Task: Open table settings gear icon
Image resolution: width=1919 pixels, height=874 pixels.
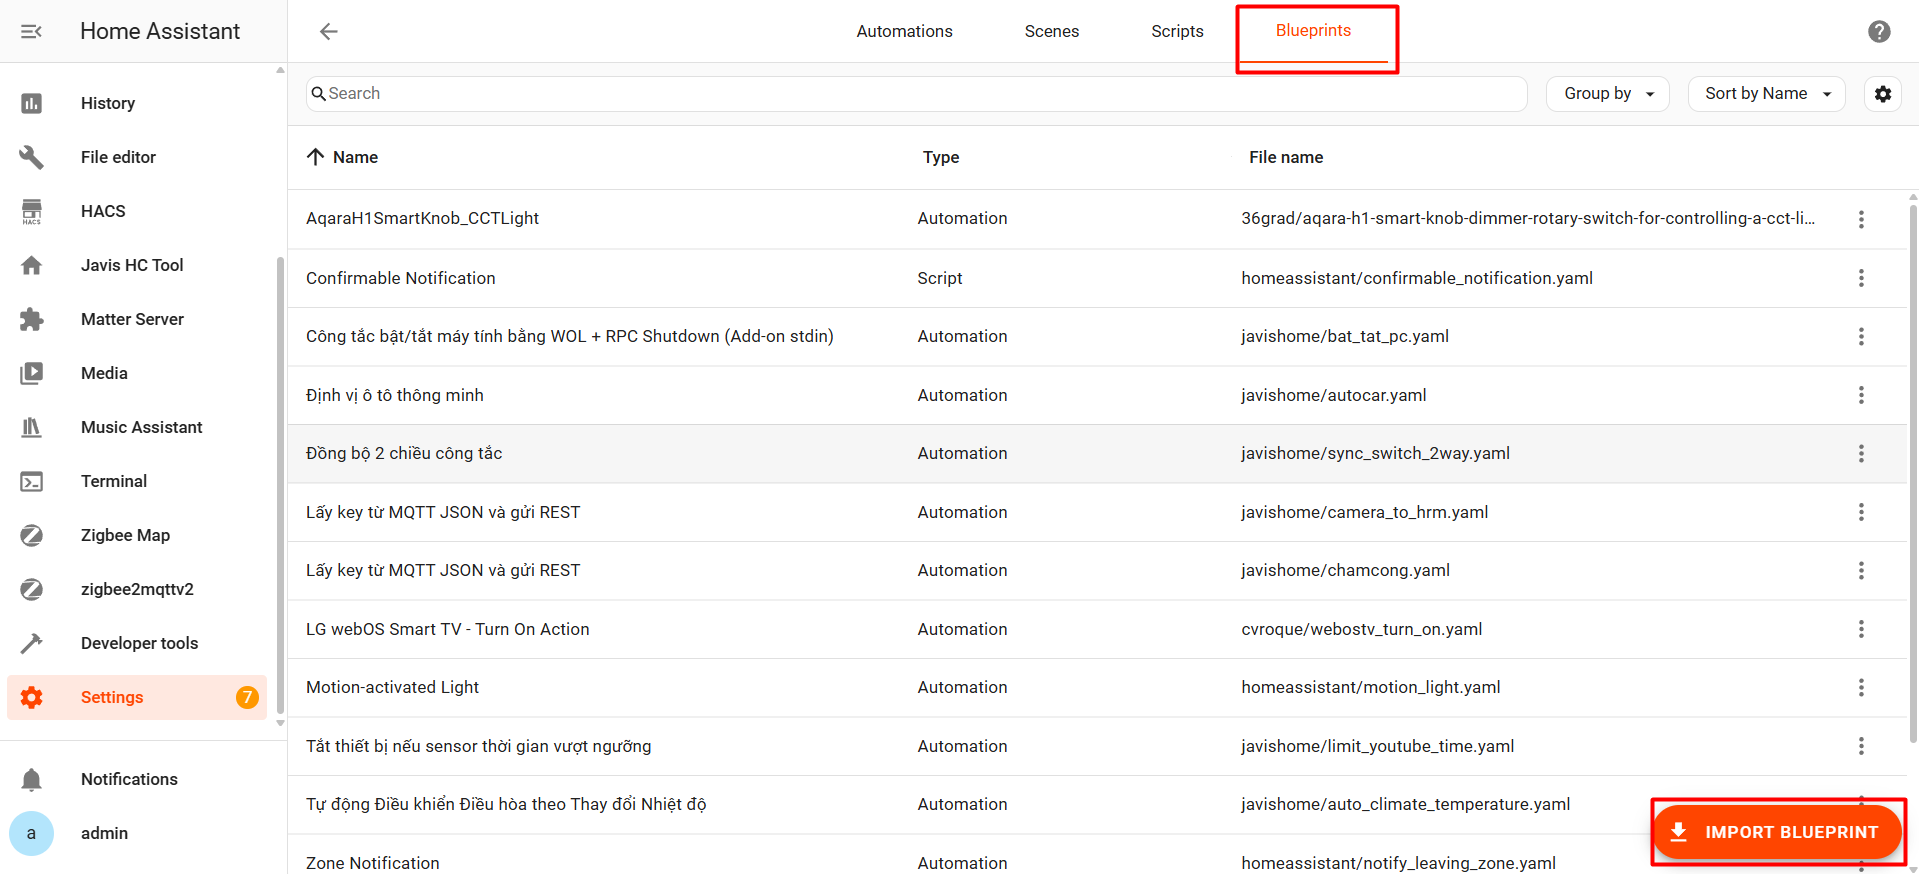Action: tap(1883, 94)
